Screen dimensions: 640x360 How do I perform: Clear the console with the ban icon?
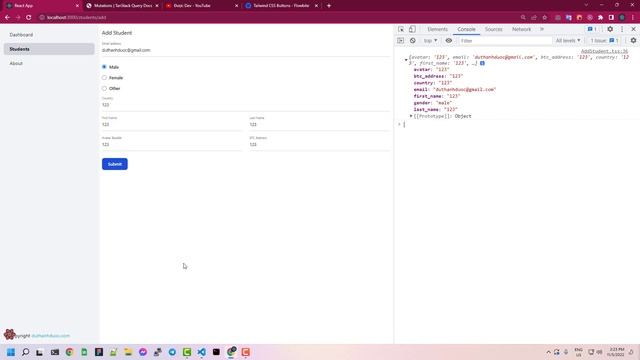[413, 41]
